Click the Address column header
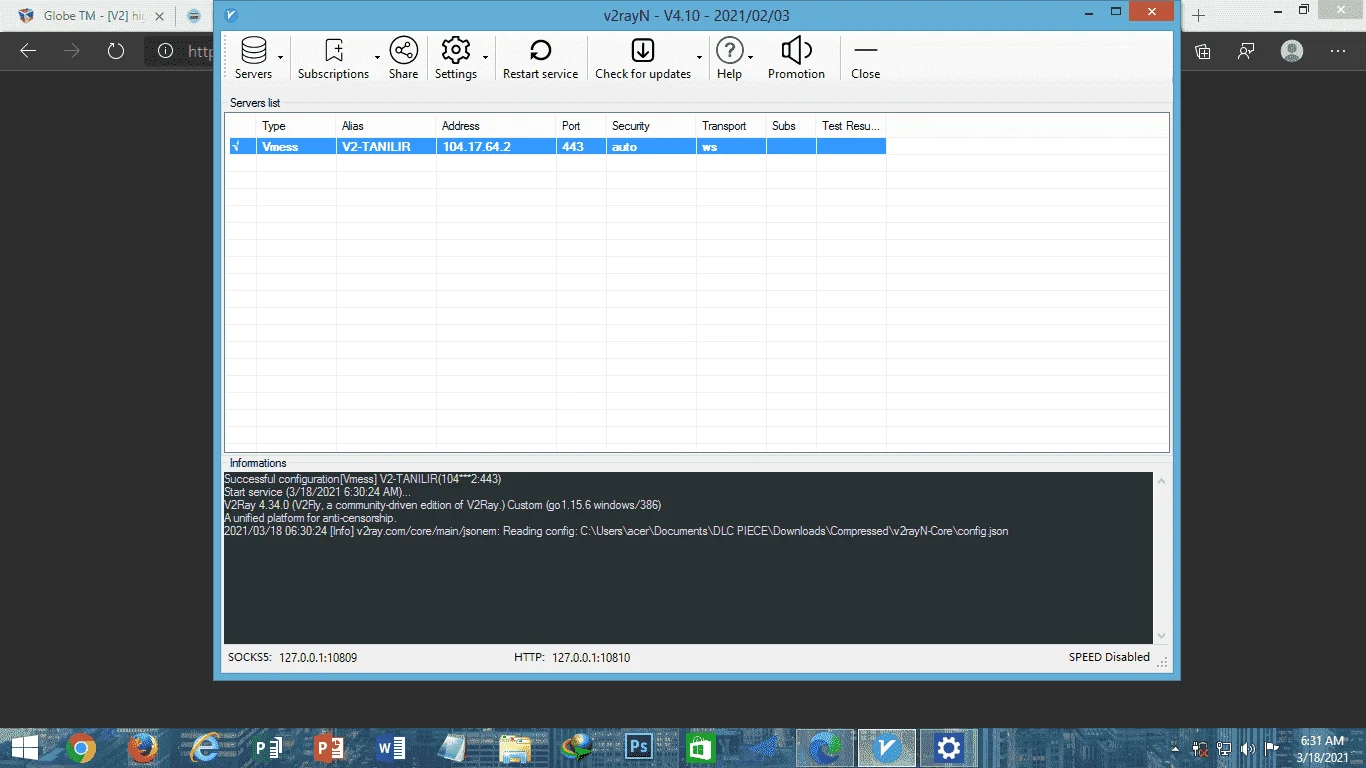Screen dimensions: 1366x768 click(496, 126)
